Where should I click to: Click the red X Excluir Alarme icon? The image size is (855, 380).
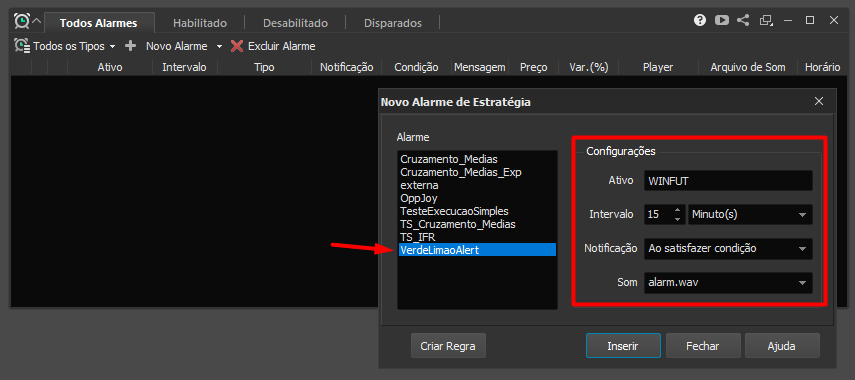click(x=237, y=46)
